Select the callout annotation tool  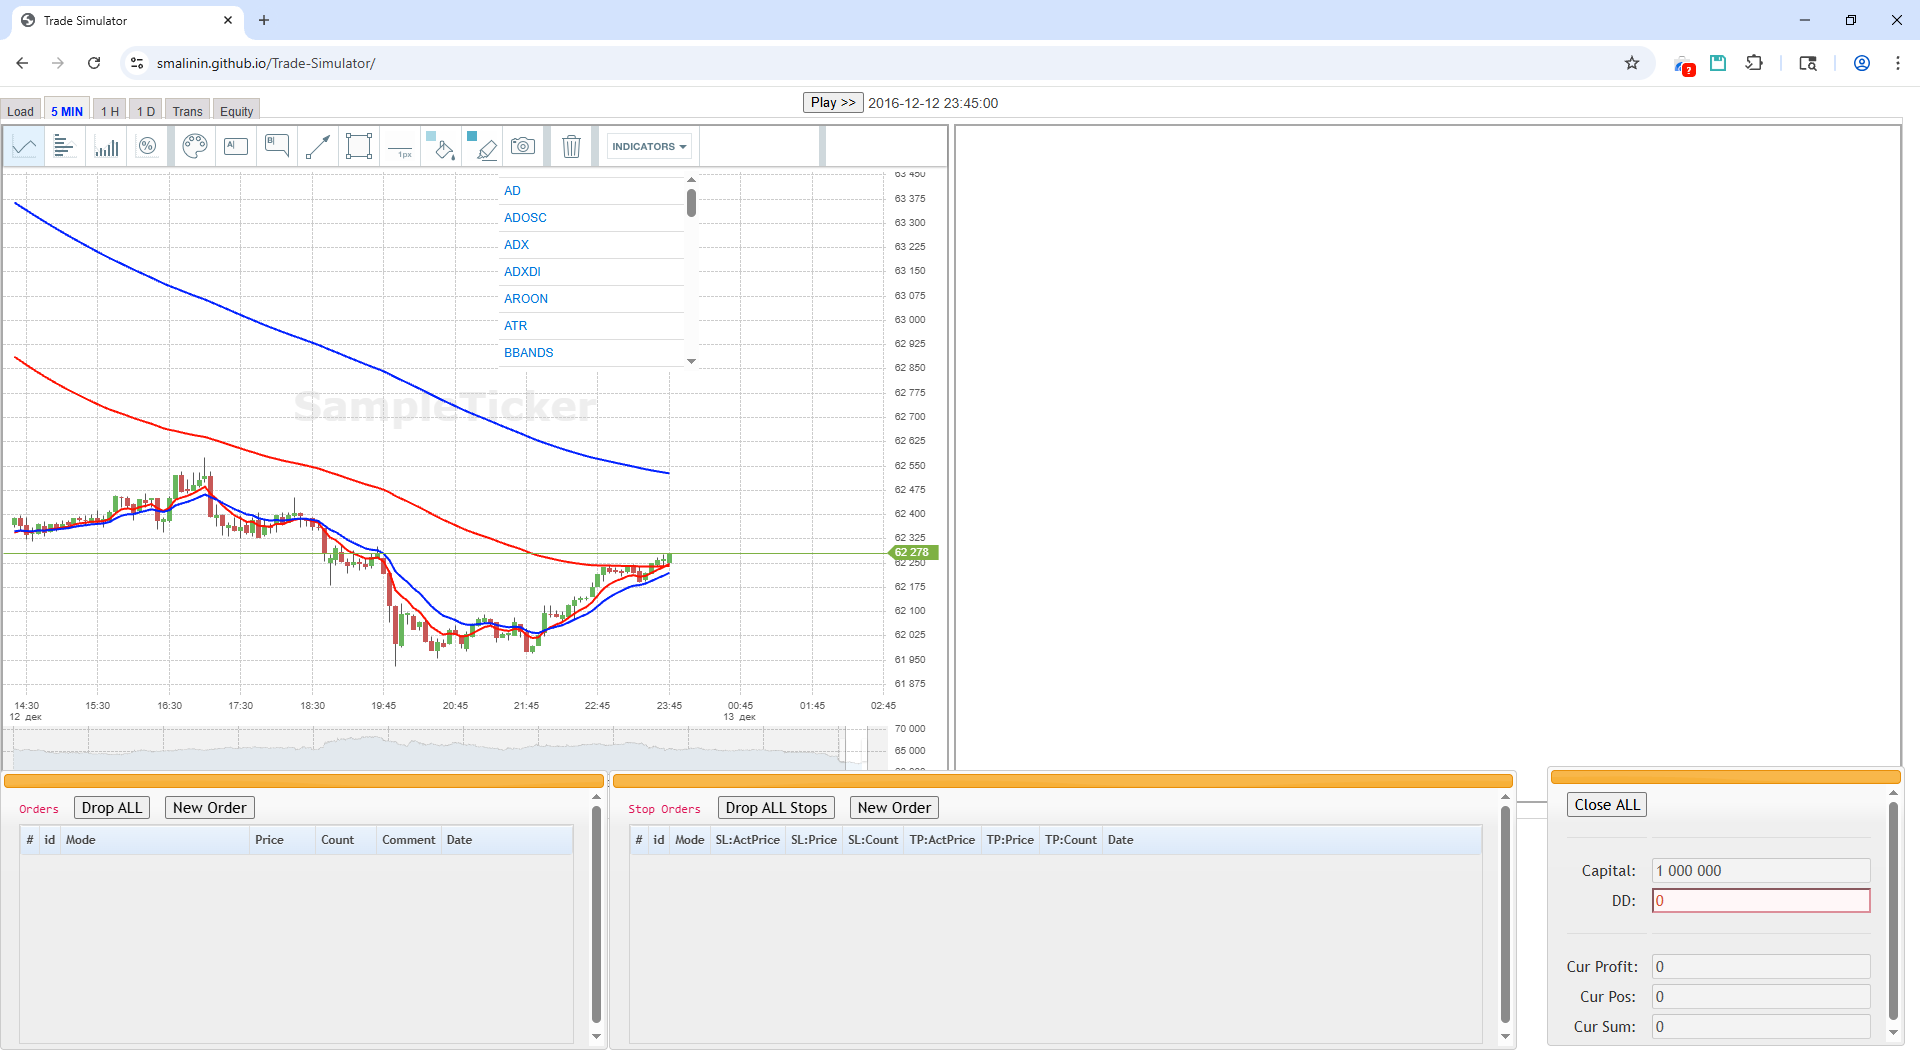click(276, 145)
